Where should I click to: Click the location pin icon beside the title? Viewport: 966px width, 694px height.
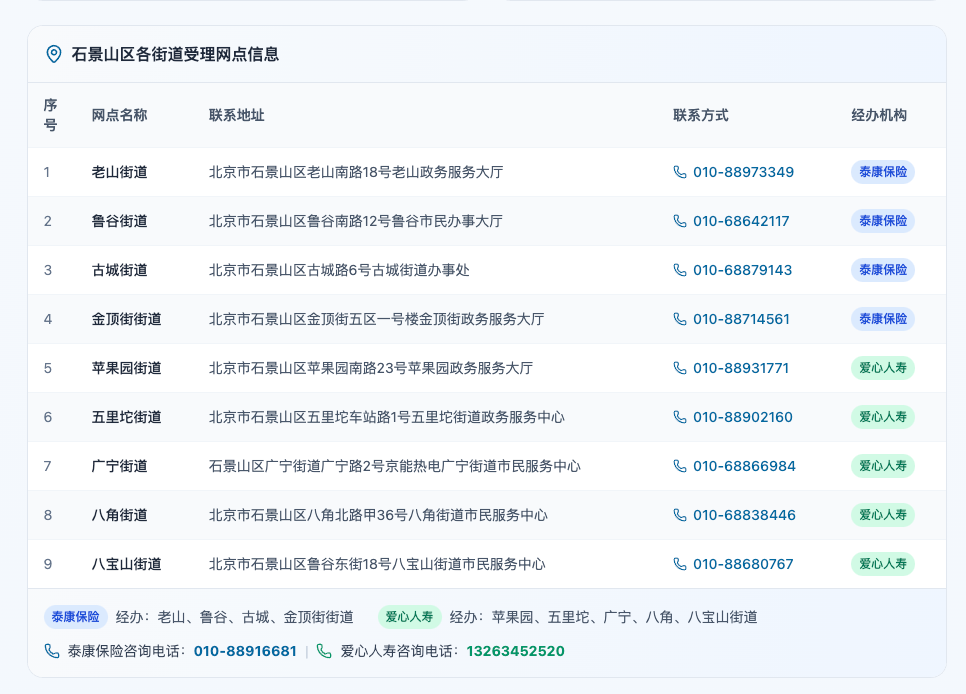[x=54, y=54]
